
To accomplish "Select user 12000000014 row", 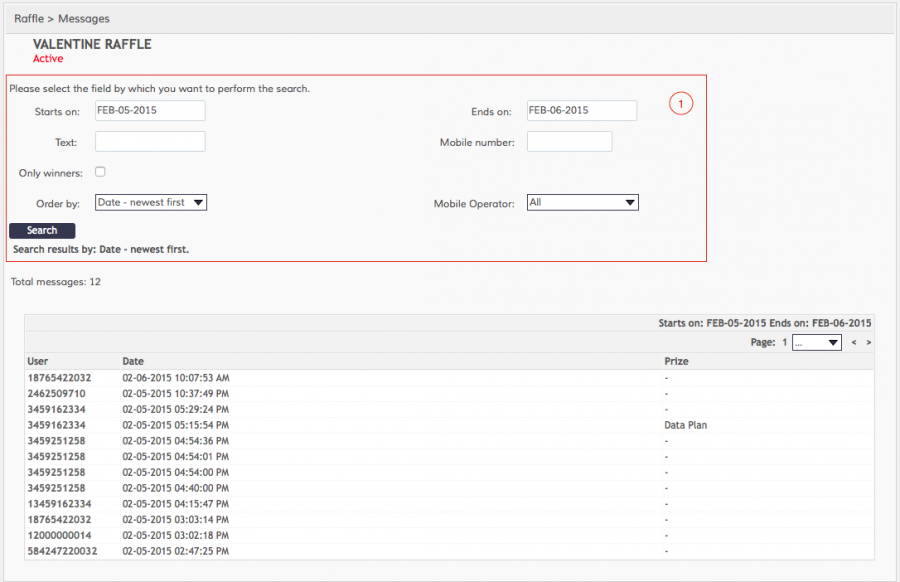I will point(59,535).
